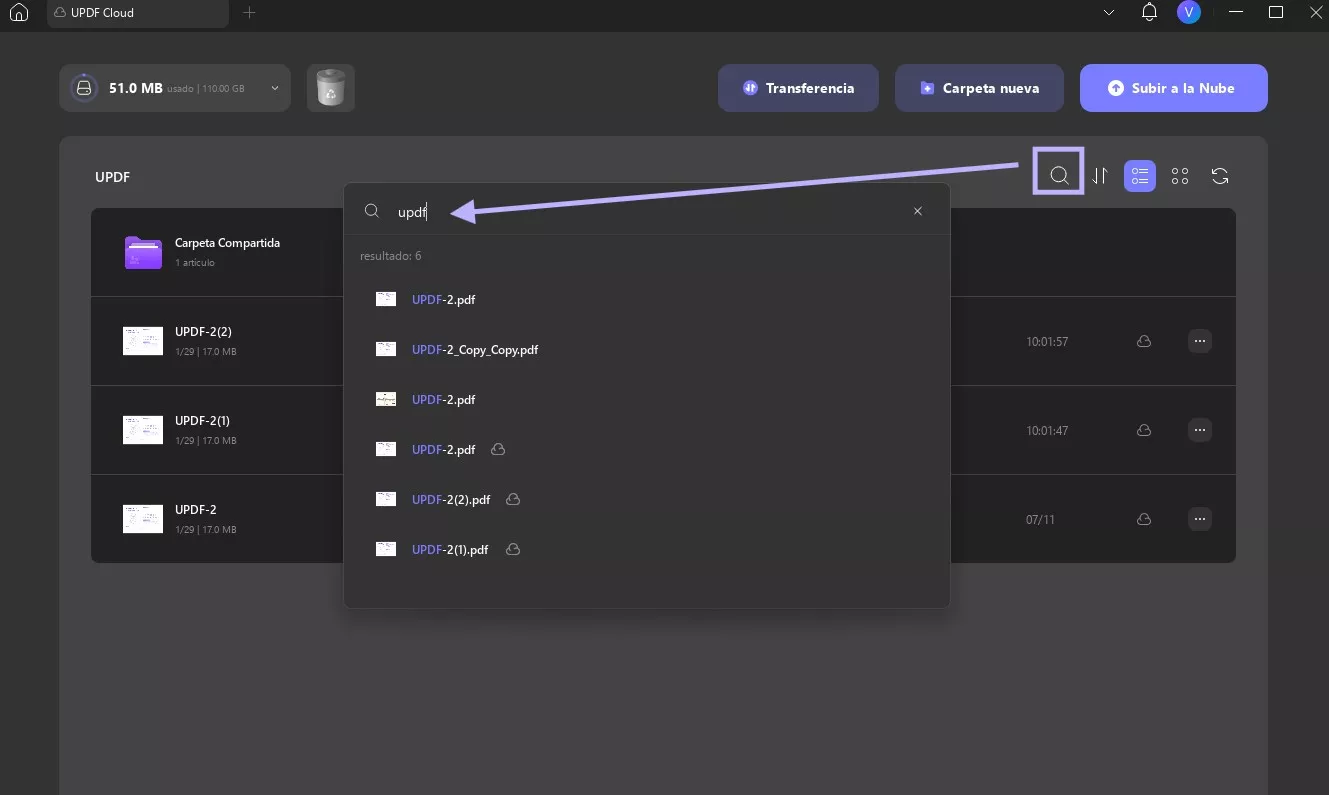Click the cloud icon beside UPDF-2.pdf result
Image resolution: width=1329 pixels, height=795 pixels.
pyautogui.click(x=498, y=449)
